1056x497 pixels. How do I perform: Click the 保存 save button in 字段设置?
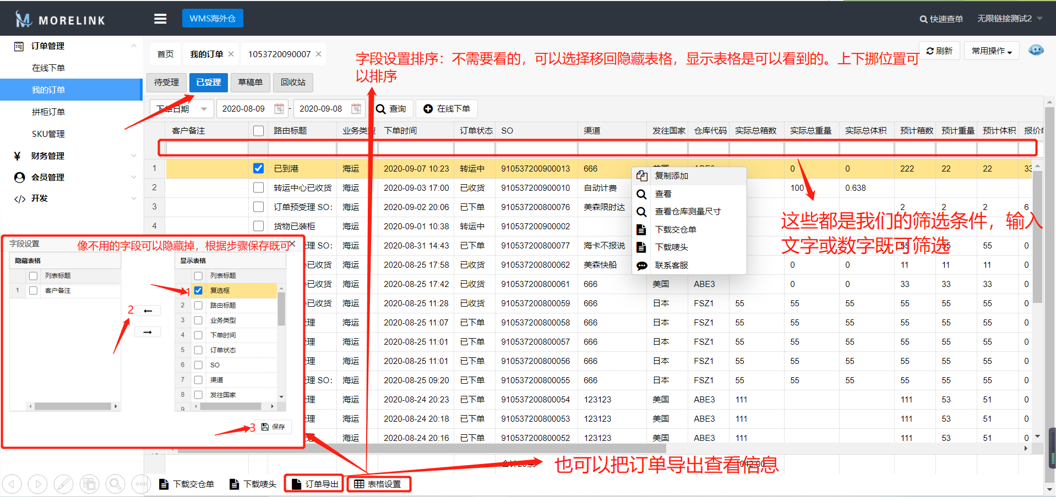pos(273,426)
